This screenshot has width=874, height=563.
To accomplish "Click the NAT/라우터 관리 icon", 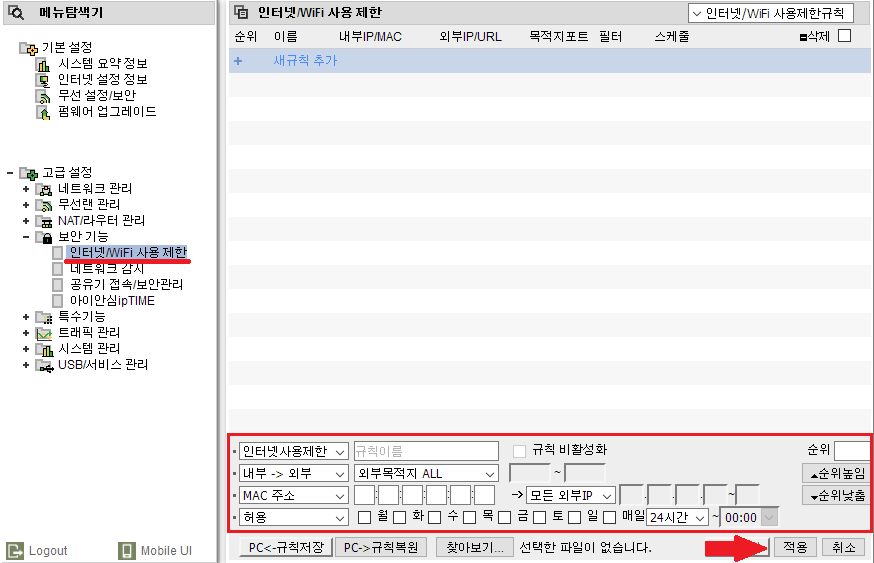I will 44,221.
